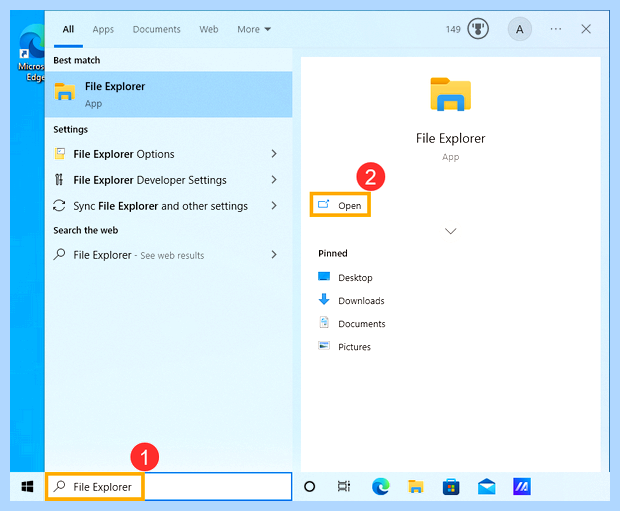
Task: Click the web search magnifier icon
Action: click(x=59, y=254)
